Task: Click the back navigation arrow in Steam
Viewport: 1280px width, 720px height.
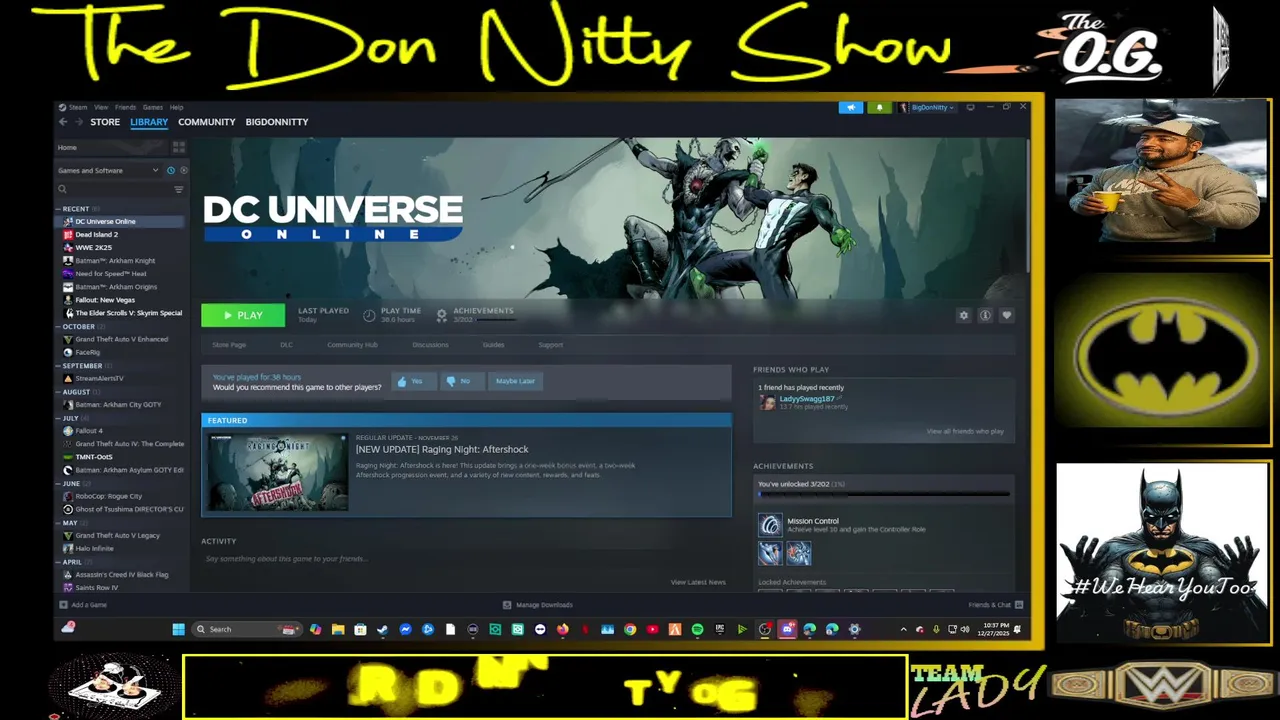Action: (62, 122)
